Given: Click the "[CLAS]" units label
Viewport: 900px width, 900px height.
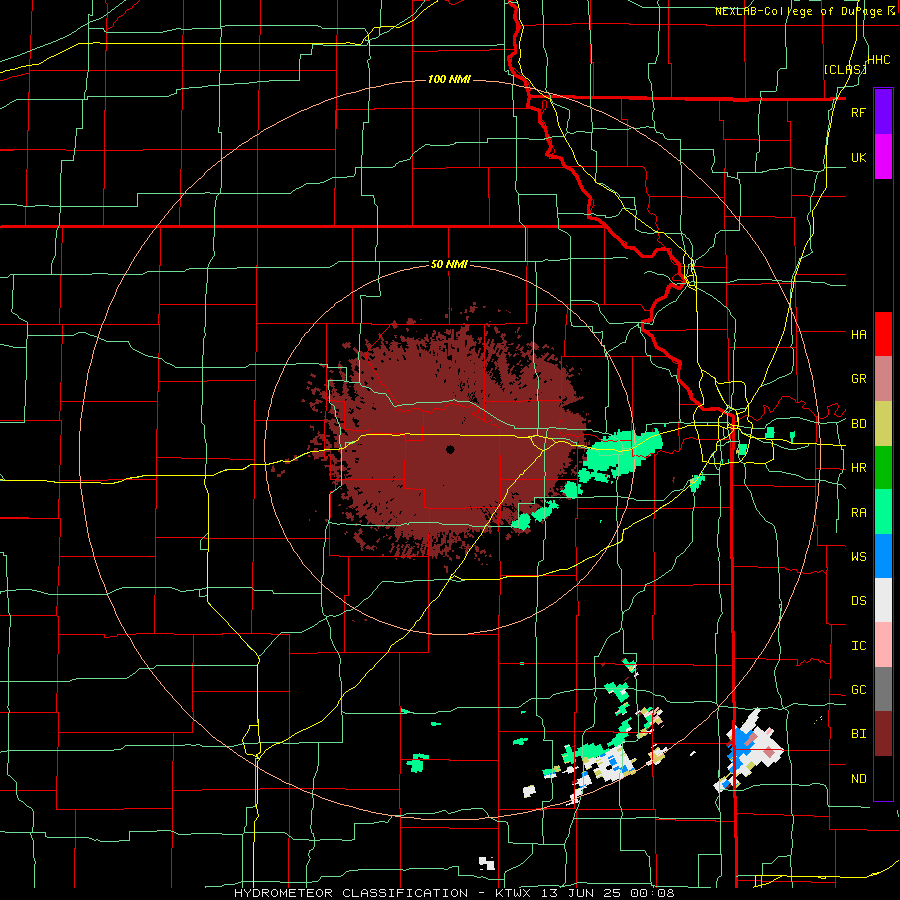Looking at the screenshot, I should [845, 69].
